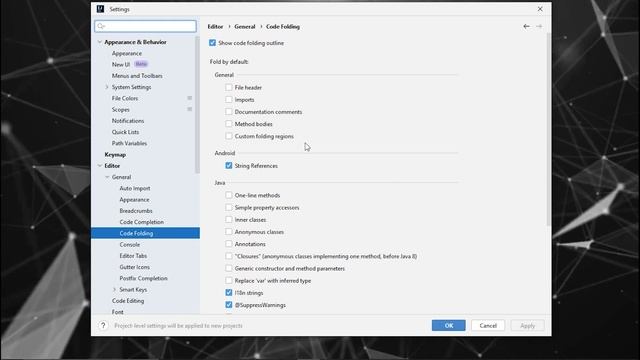Check Replace 'var' with inferred type
The height and width of the screenshot is (360, 640).
[x=229, y=280]
